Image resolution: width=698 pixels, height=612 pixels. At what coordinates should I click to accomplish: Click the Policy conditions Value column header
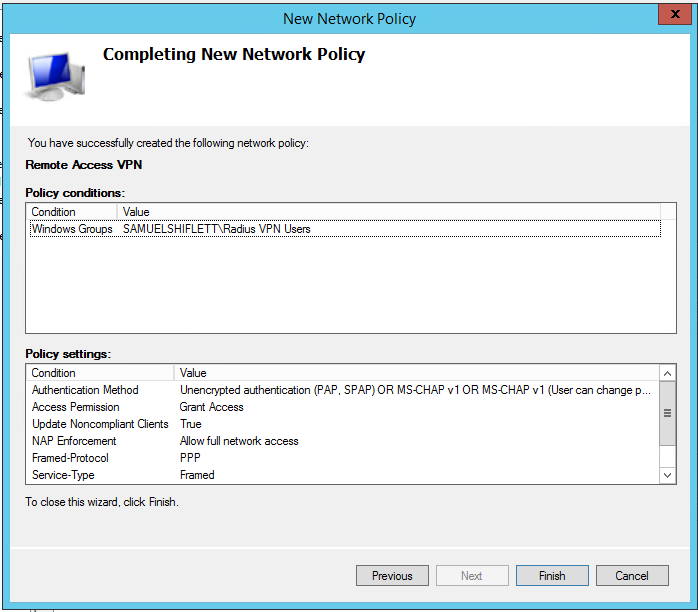[389, 212]
